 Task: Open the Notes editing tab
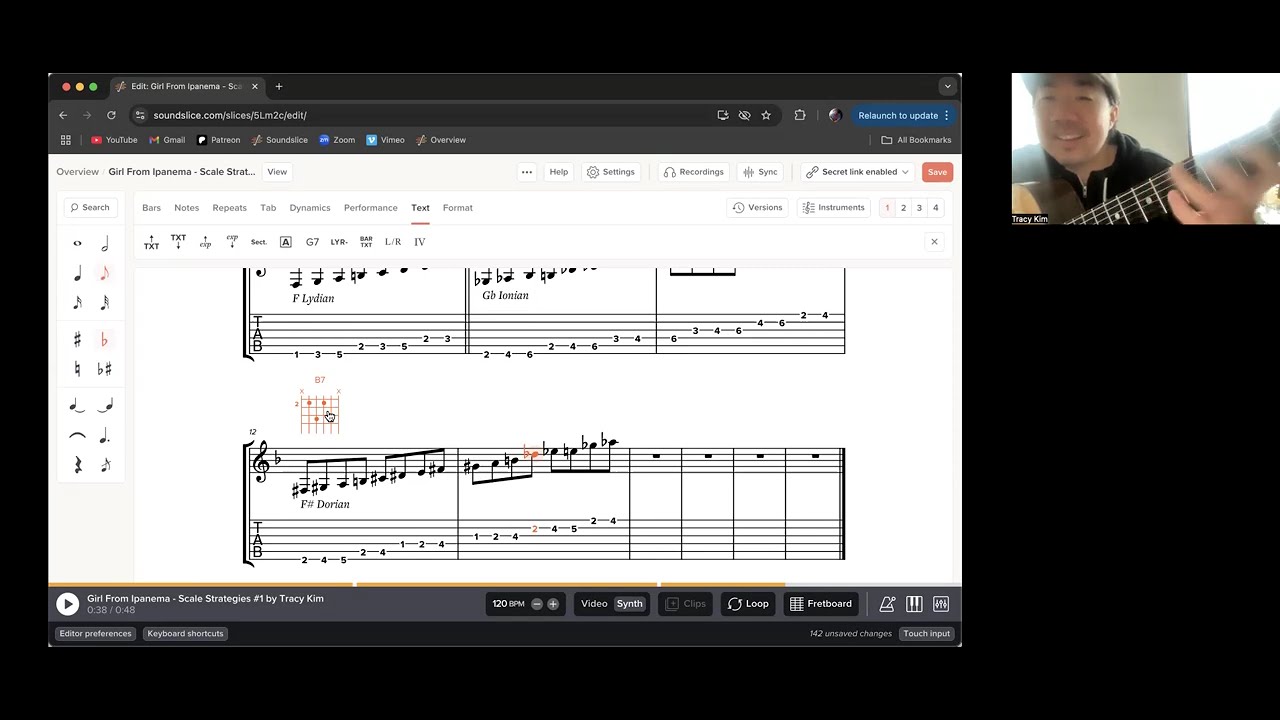pyautogui.click(x=187, y=208)
